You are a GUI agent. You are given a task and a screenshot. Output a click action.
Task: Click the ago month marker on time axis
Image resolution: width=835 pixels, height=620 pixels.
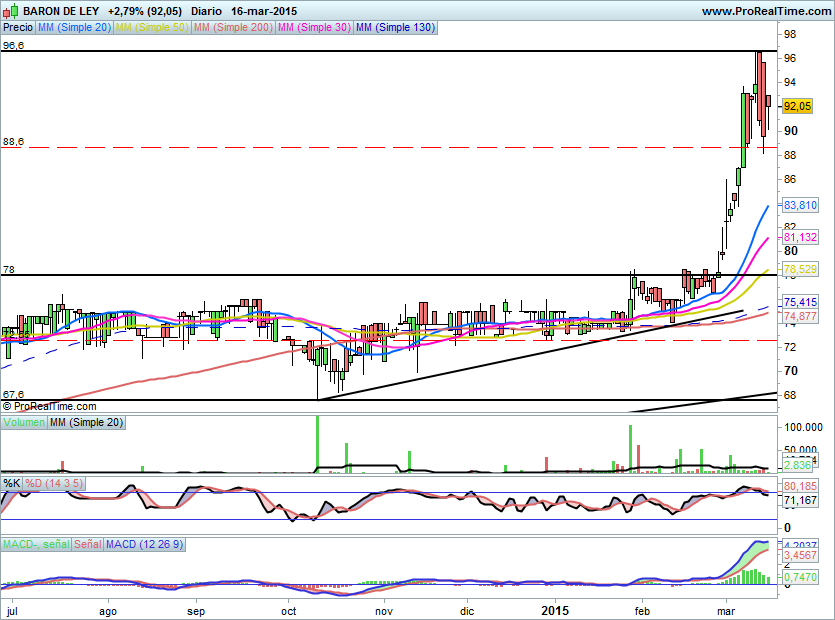(x=108, y=611)
